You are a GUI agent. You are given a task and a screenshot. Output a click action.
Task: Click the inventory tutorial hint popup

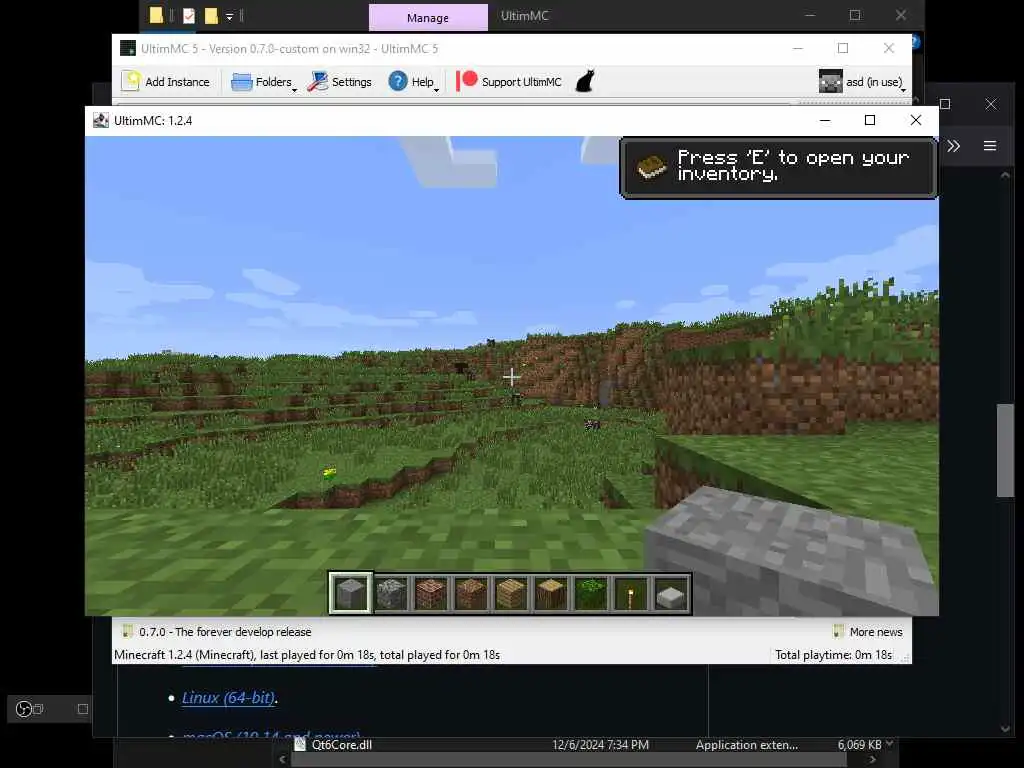(778, 168)
